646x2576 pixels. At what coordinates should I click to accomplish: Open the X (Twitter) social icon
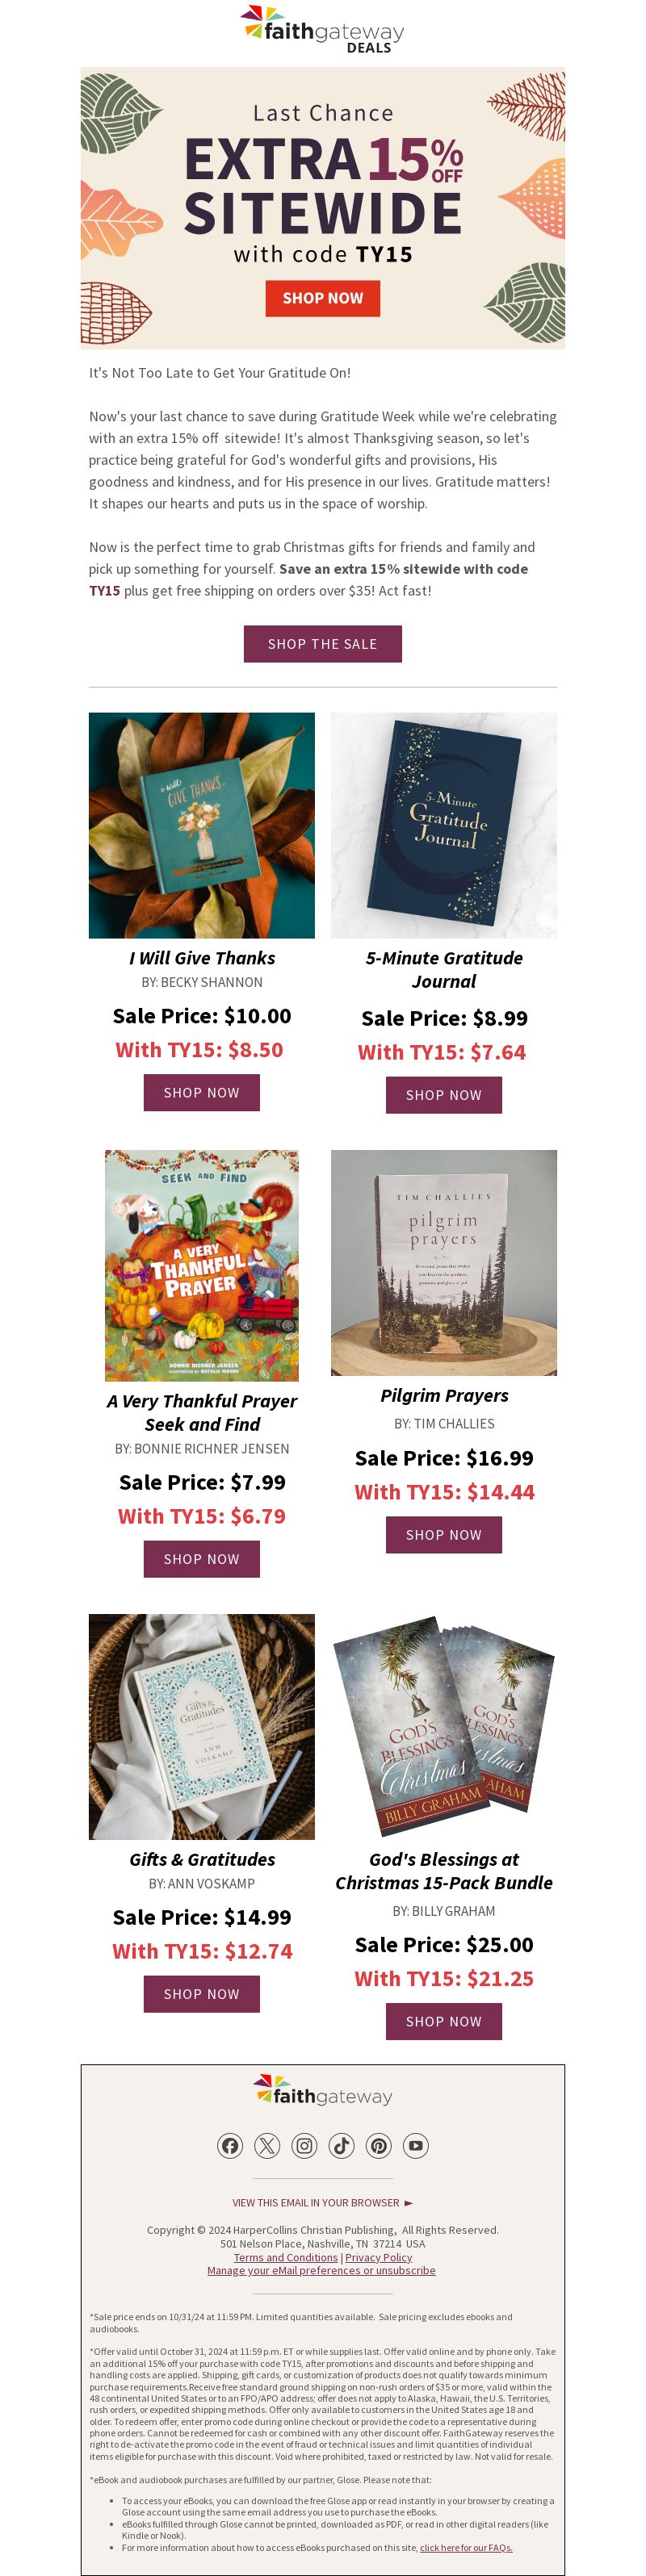267,2145
